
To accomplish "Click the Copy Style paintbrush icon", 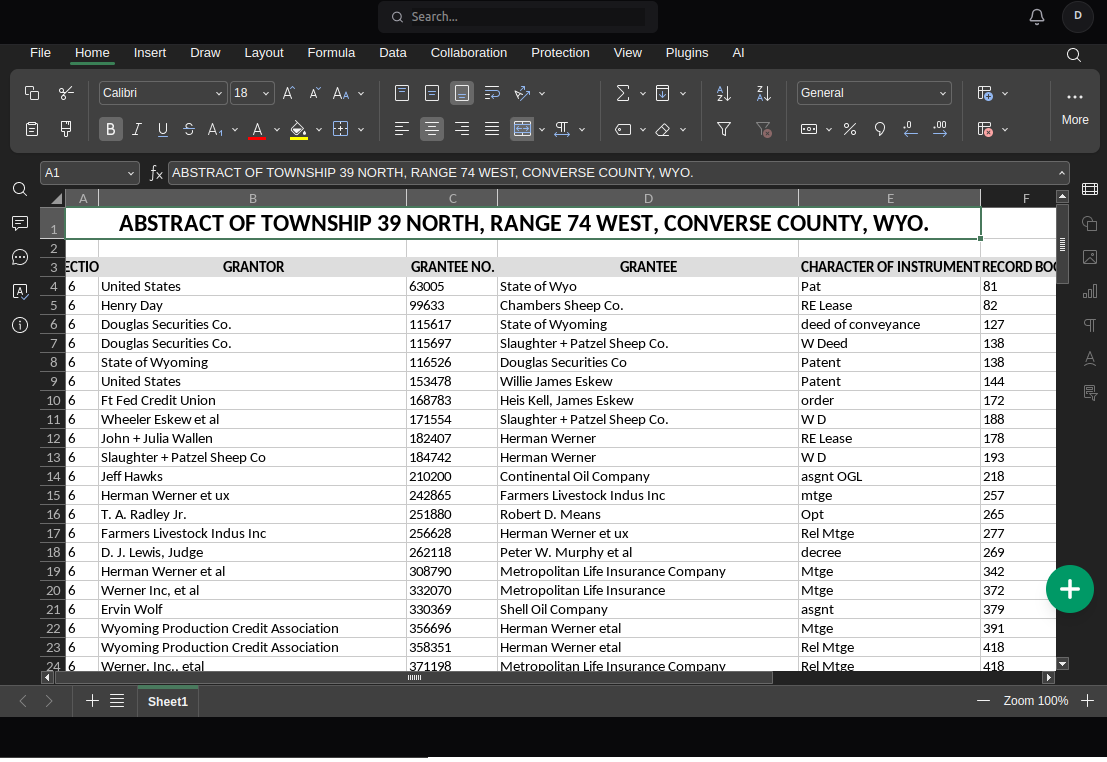I will point(66,129).
